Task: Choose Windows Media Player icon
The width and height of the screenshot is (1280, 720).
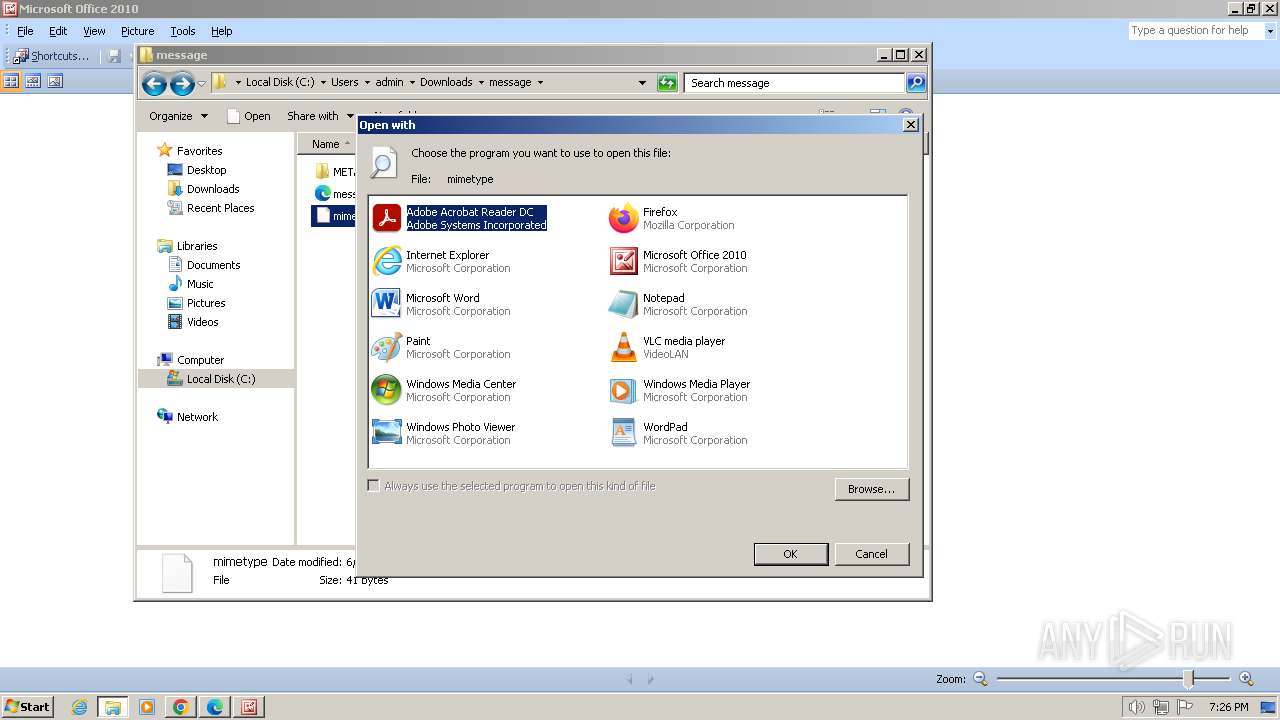Action: point(624,390)
